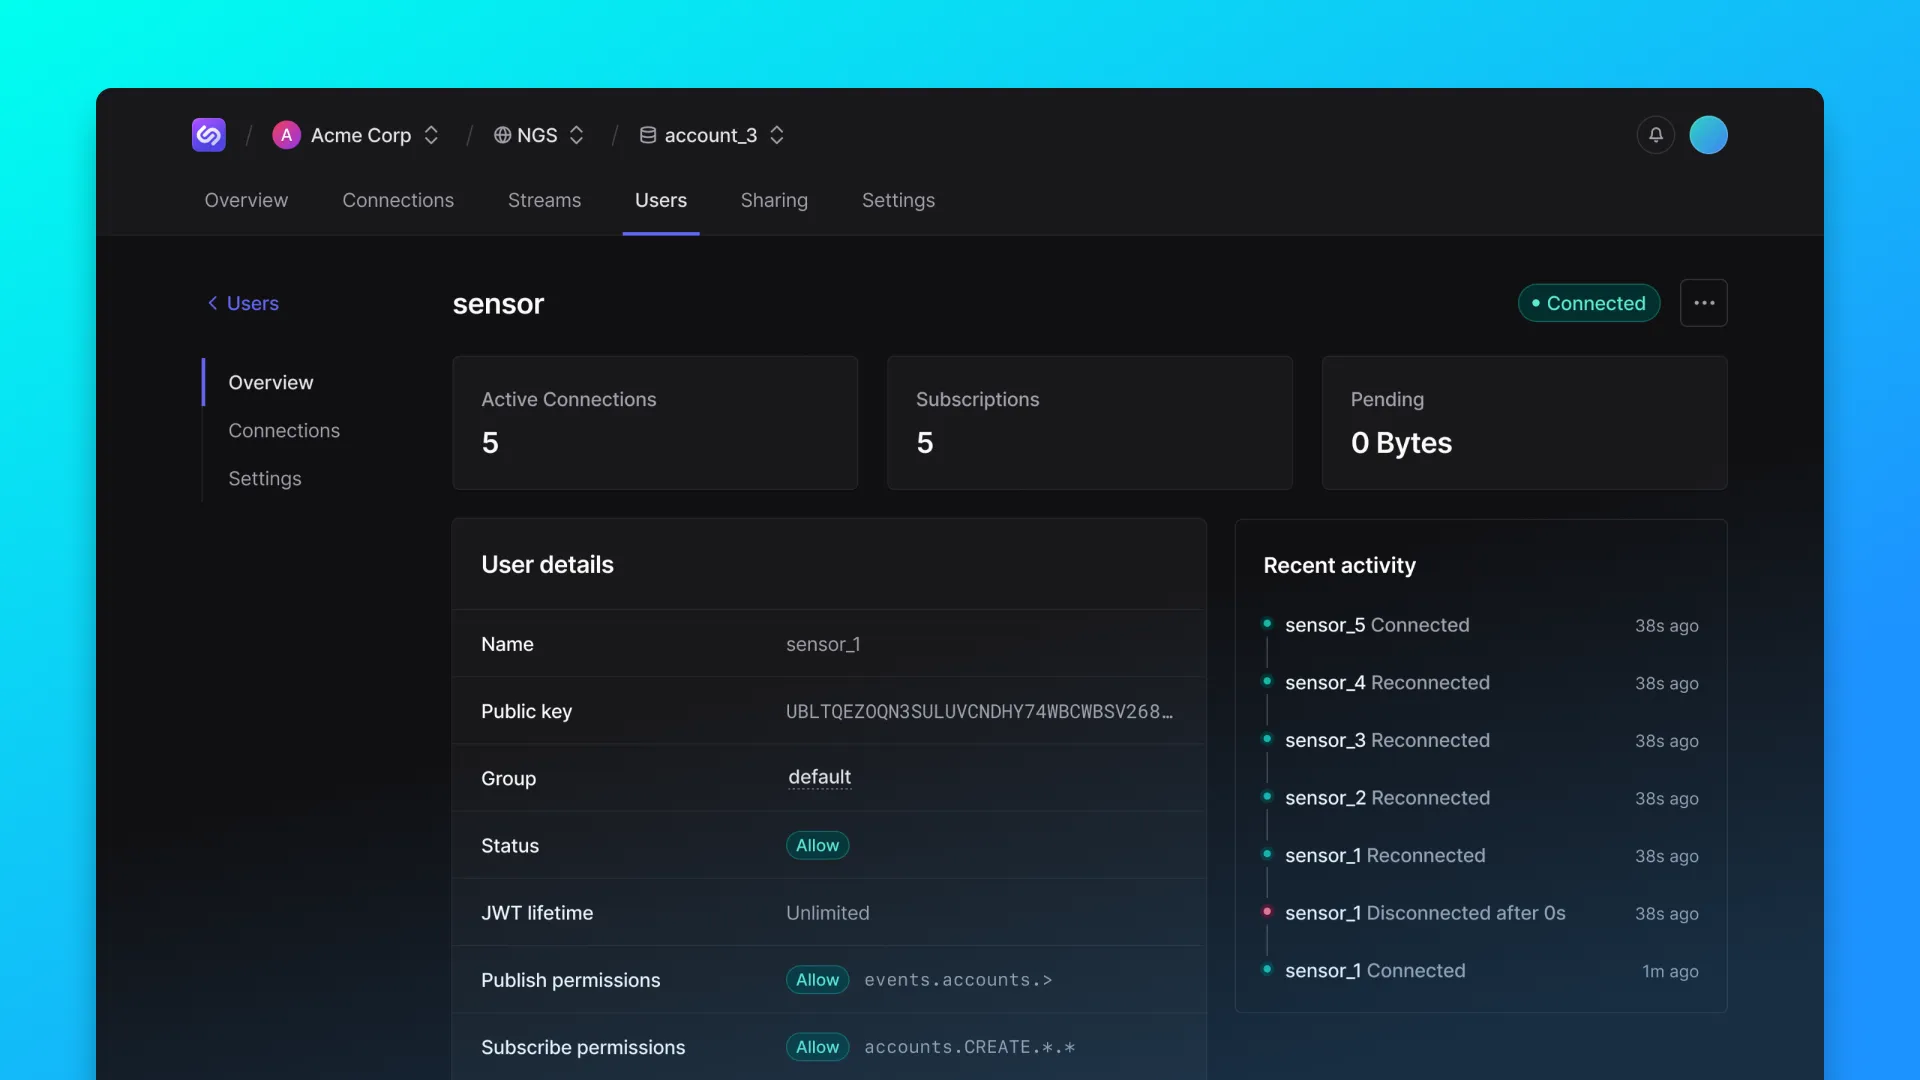1920x1080 pixels.
Task: Click the Subscriptions card
Action: pos(1090,423)
